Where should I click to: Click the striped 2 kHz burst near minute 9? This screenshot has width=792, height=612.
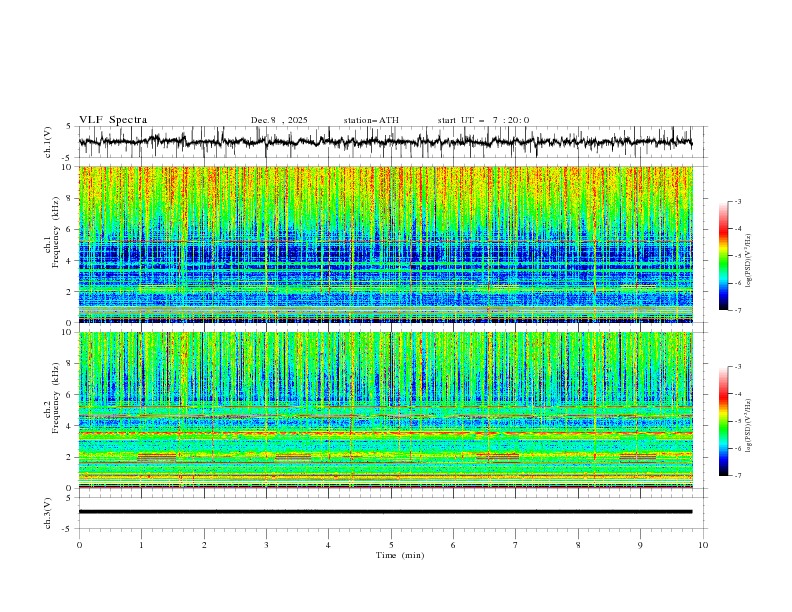[638, 457]
